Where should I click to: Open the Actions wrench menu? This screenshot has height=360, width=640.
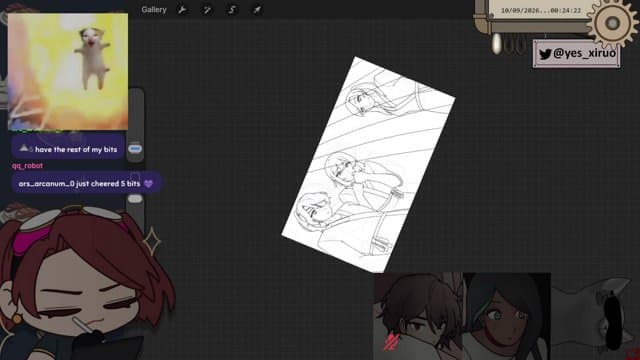182,10
